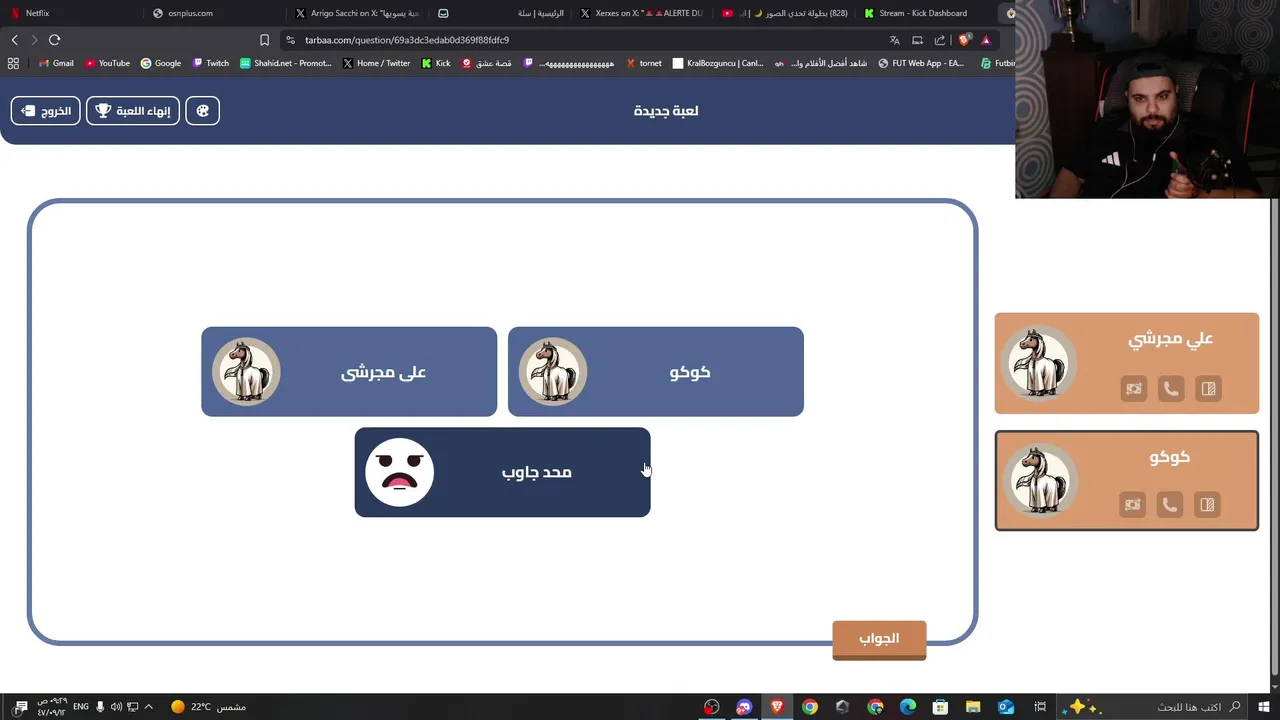Open the Kick bookmark

[436, 63]
